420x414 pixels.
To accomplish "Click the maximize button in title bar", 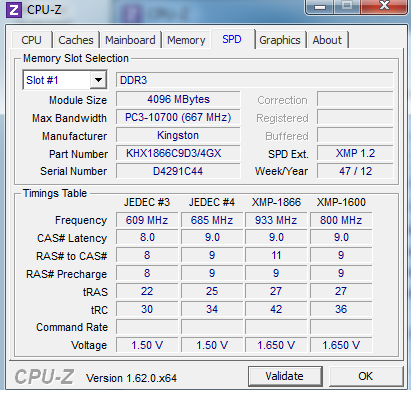I will tap(347, 6).
